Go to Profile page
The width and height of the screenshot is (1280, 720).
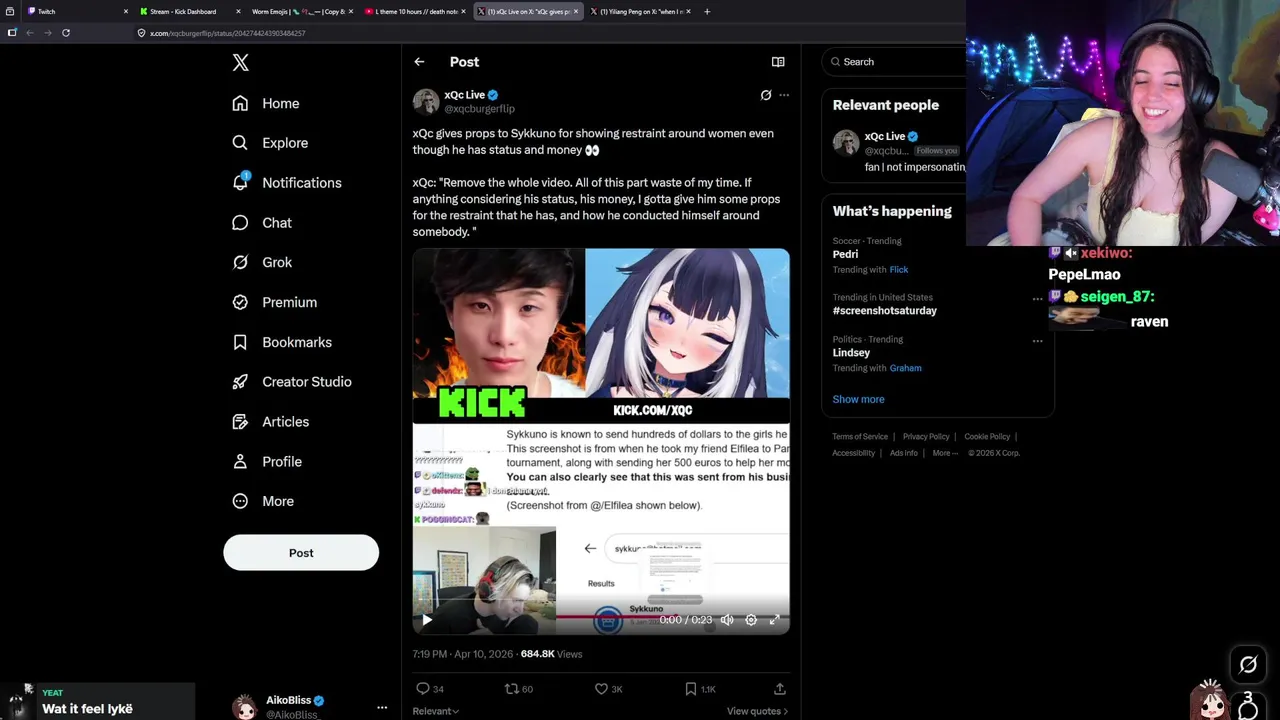(x=266, y=462)
